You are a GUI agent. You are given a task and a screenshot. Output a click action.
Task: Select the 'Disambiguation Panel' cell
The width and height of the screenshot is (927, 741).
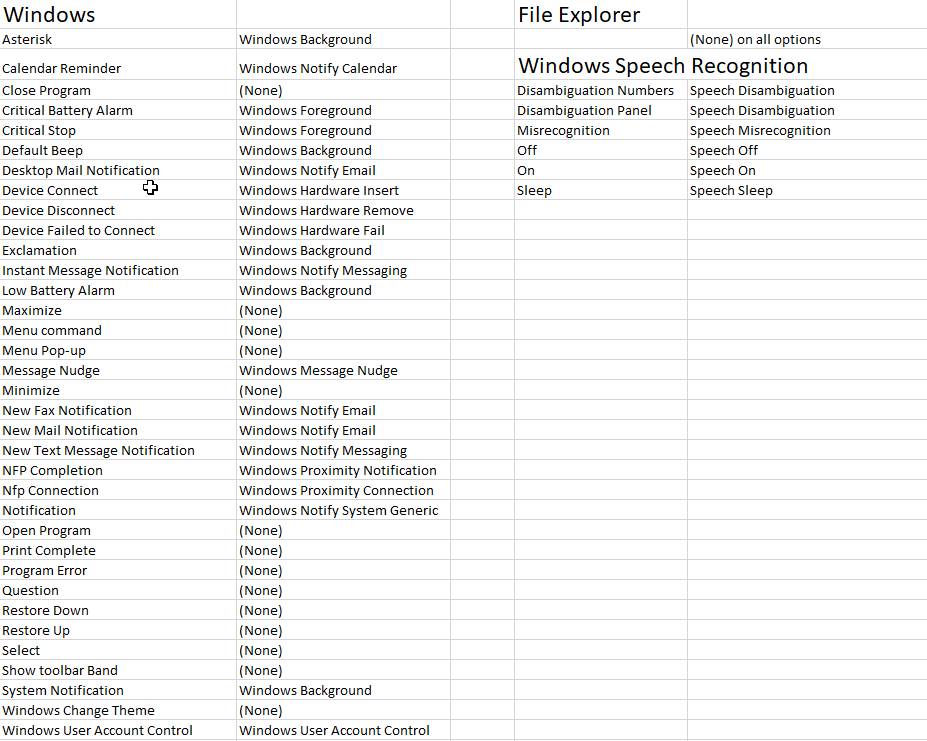tap(601, 110)
